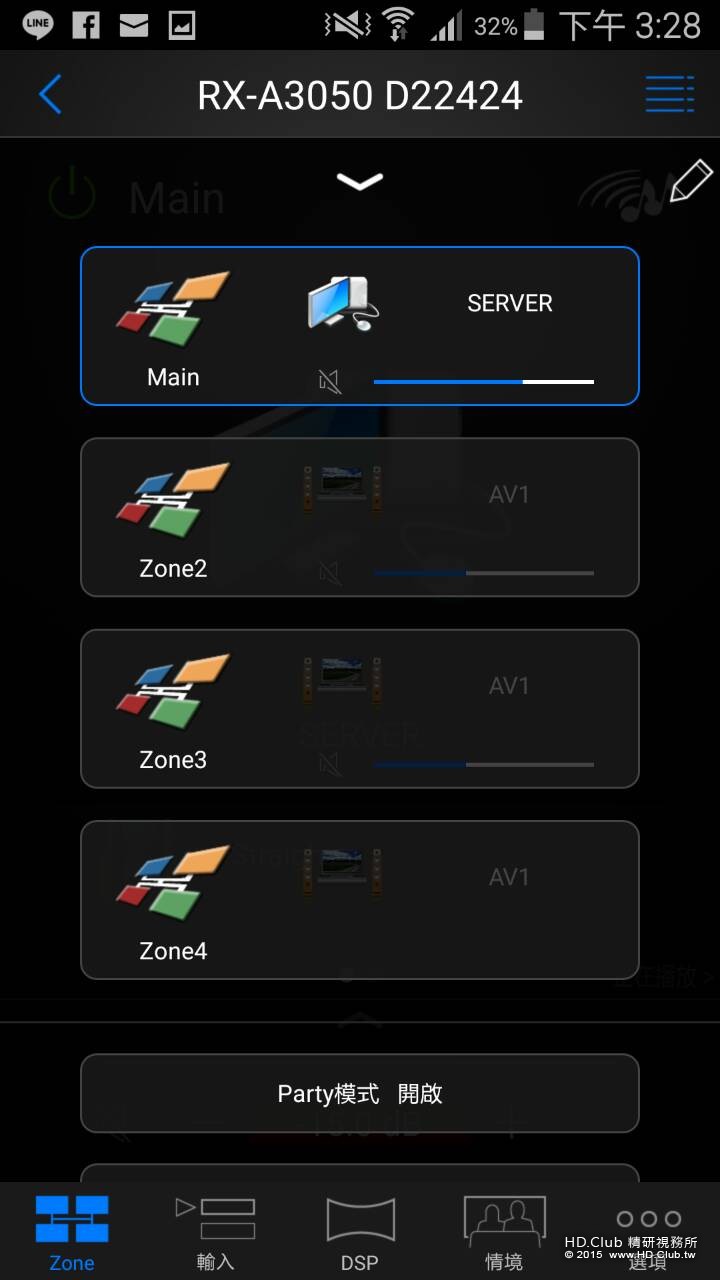
Task: Select the Zone4 tiles icon
Action: click(173, 883)
